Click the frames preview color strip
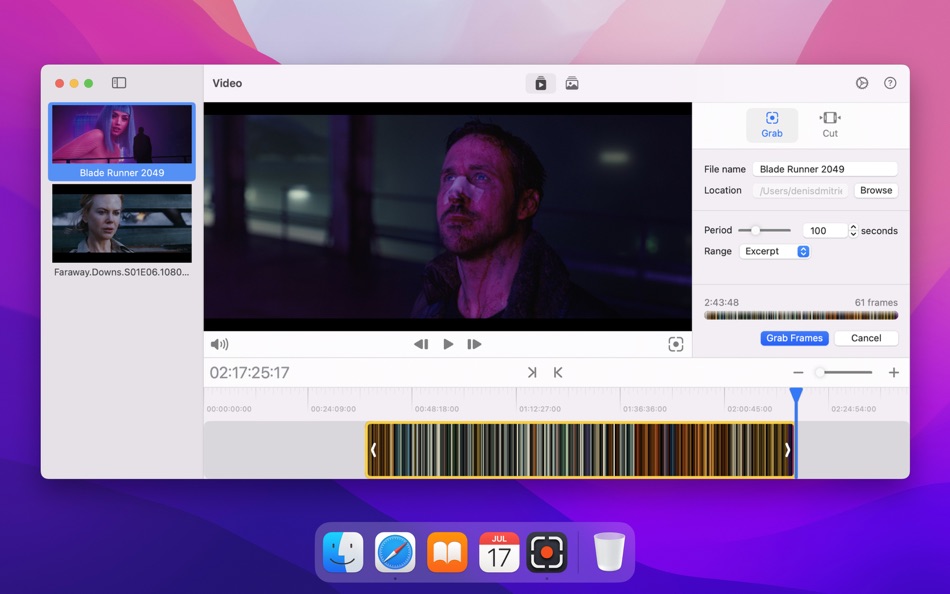 pyautogui.click(x=800, y=315)
